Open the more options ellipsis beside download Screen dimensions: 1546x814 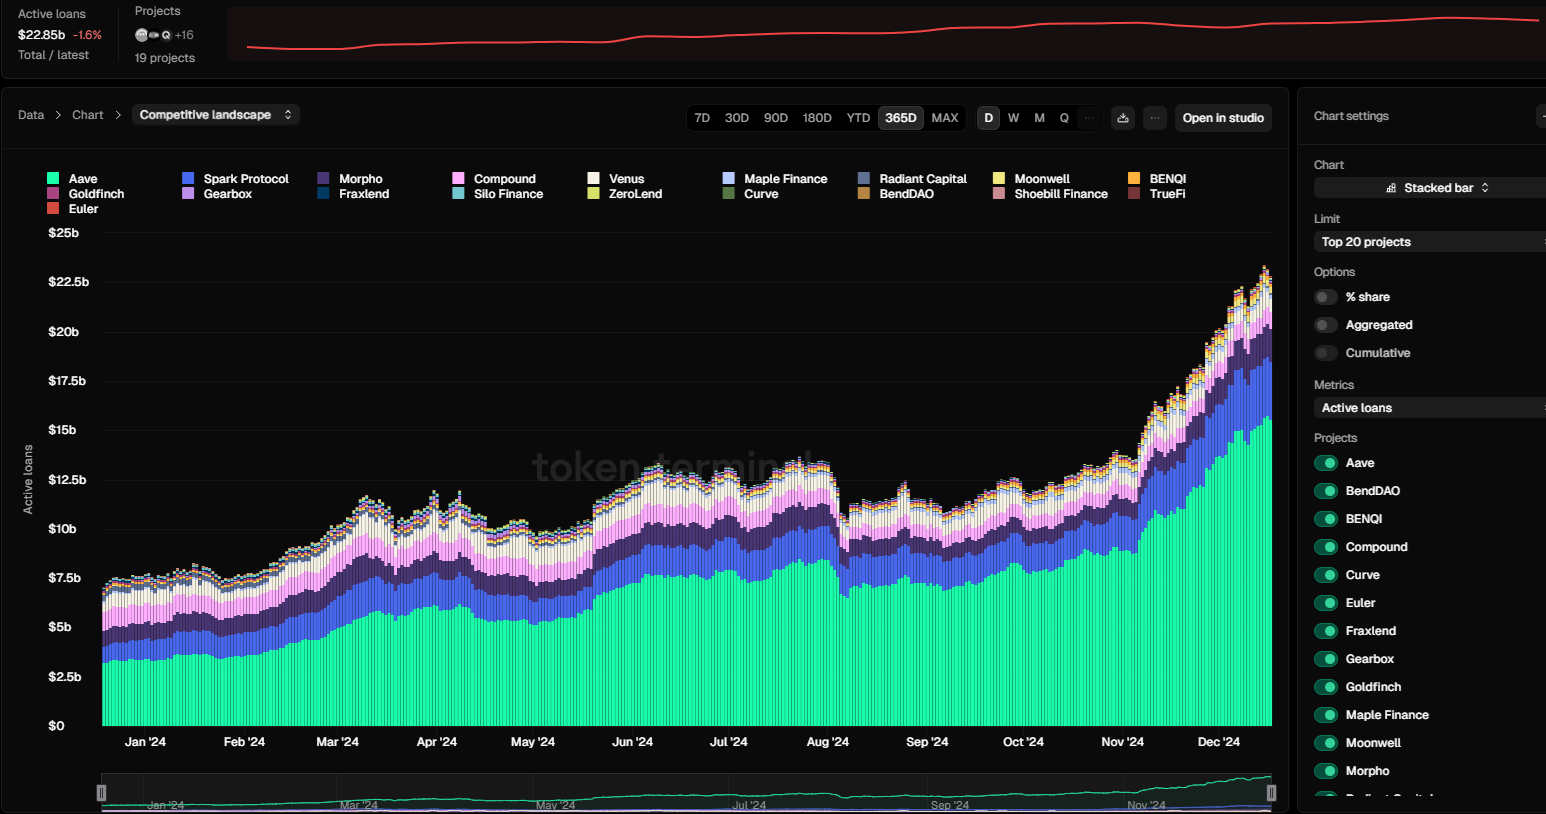coord(1155,118)
